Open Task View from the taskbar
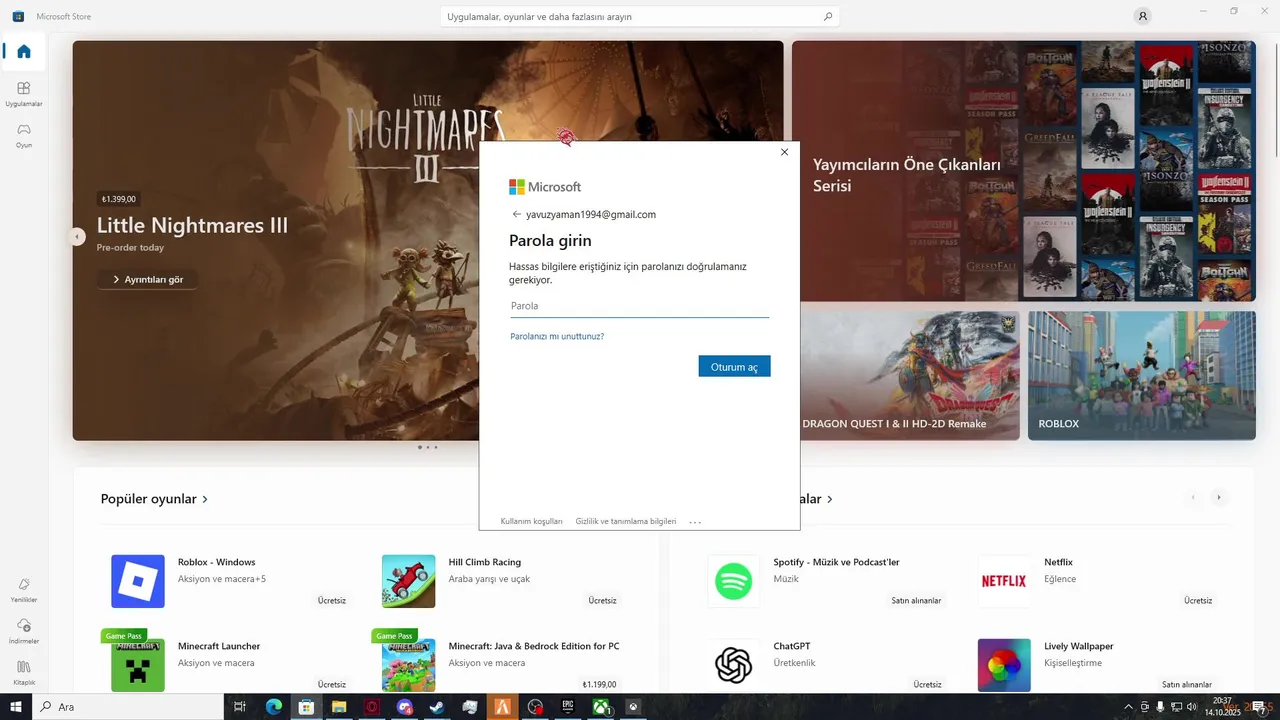 tap(240, 707)
